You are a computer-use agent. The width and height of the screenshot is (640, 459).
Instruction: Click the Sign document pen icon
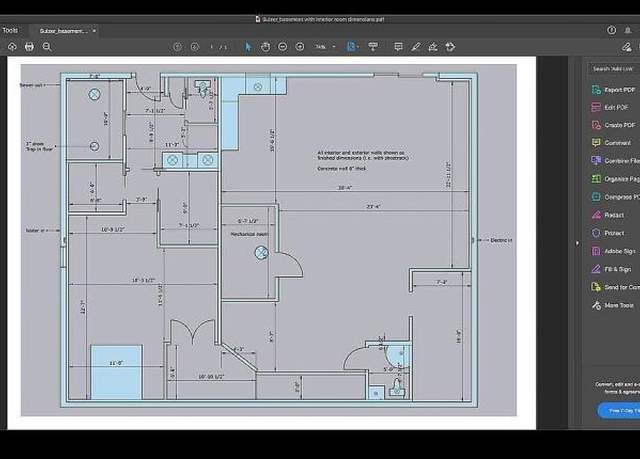[x=433, y=47]
